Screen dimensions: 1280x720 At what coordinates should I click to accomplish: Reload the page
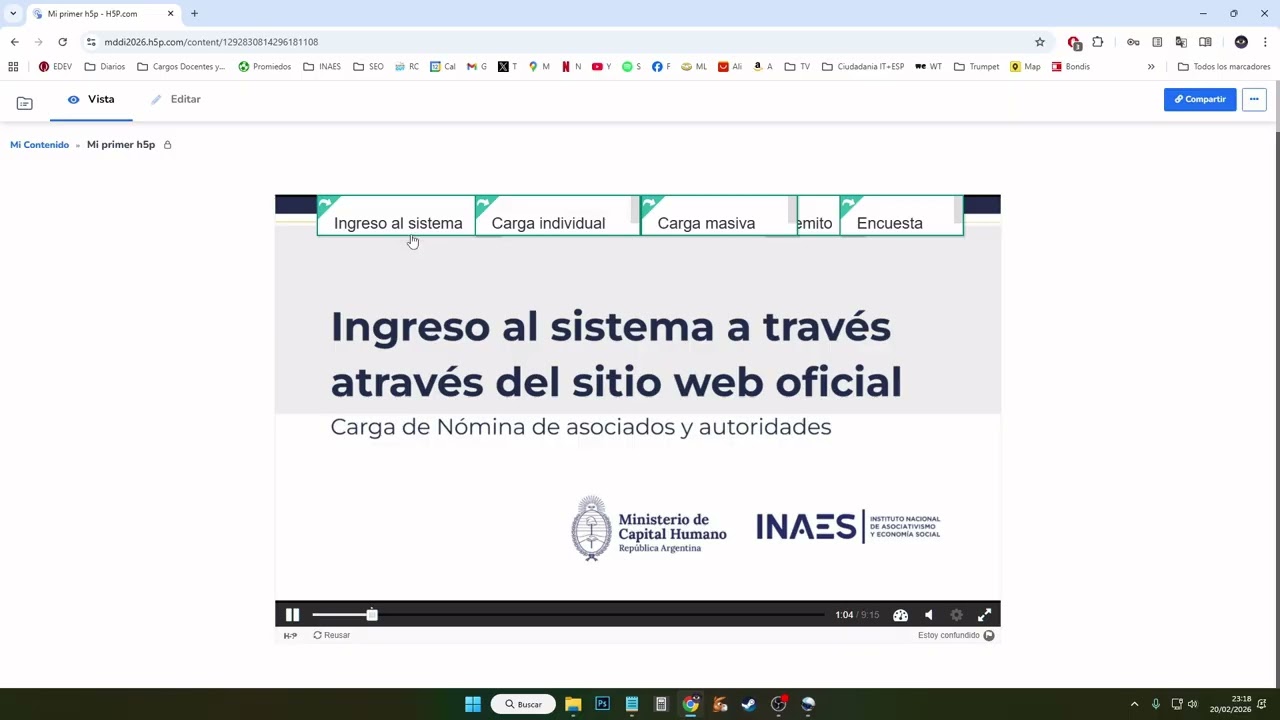(62, 42)
